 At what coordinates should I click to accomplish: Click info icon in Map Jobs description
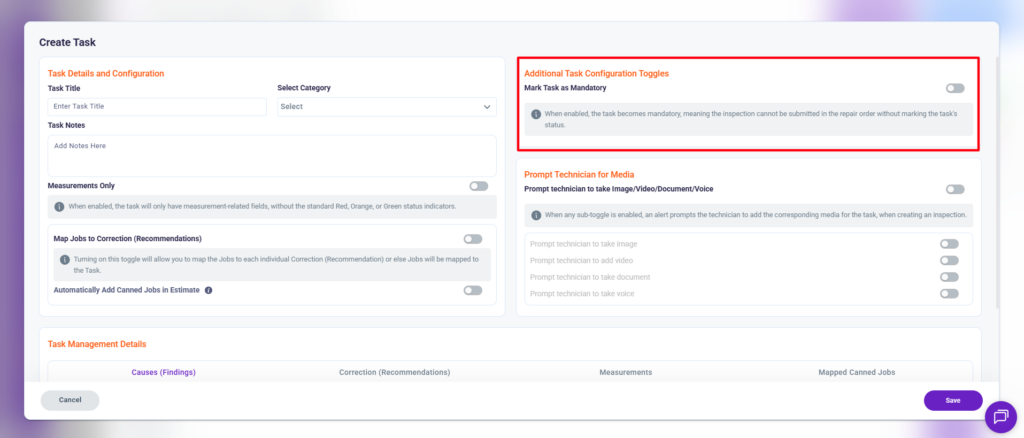pos(64,260)
